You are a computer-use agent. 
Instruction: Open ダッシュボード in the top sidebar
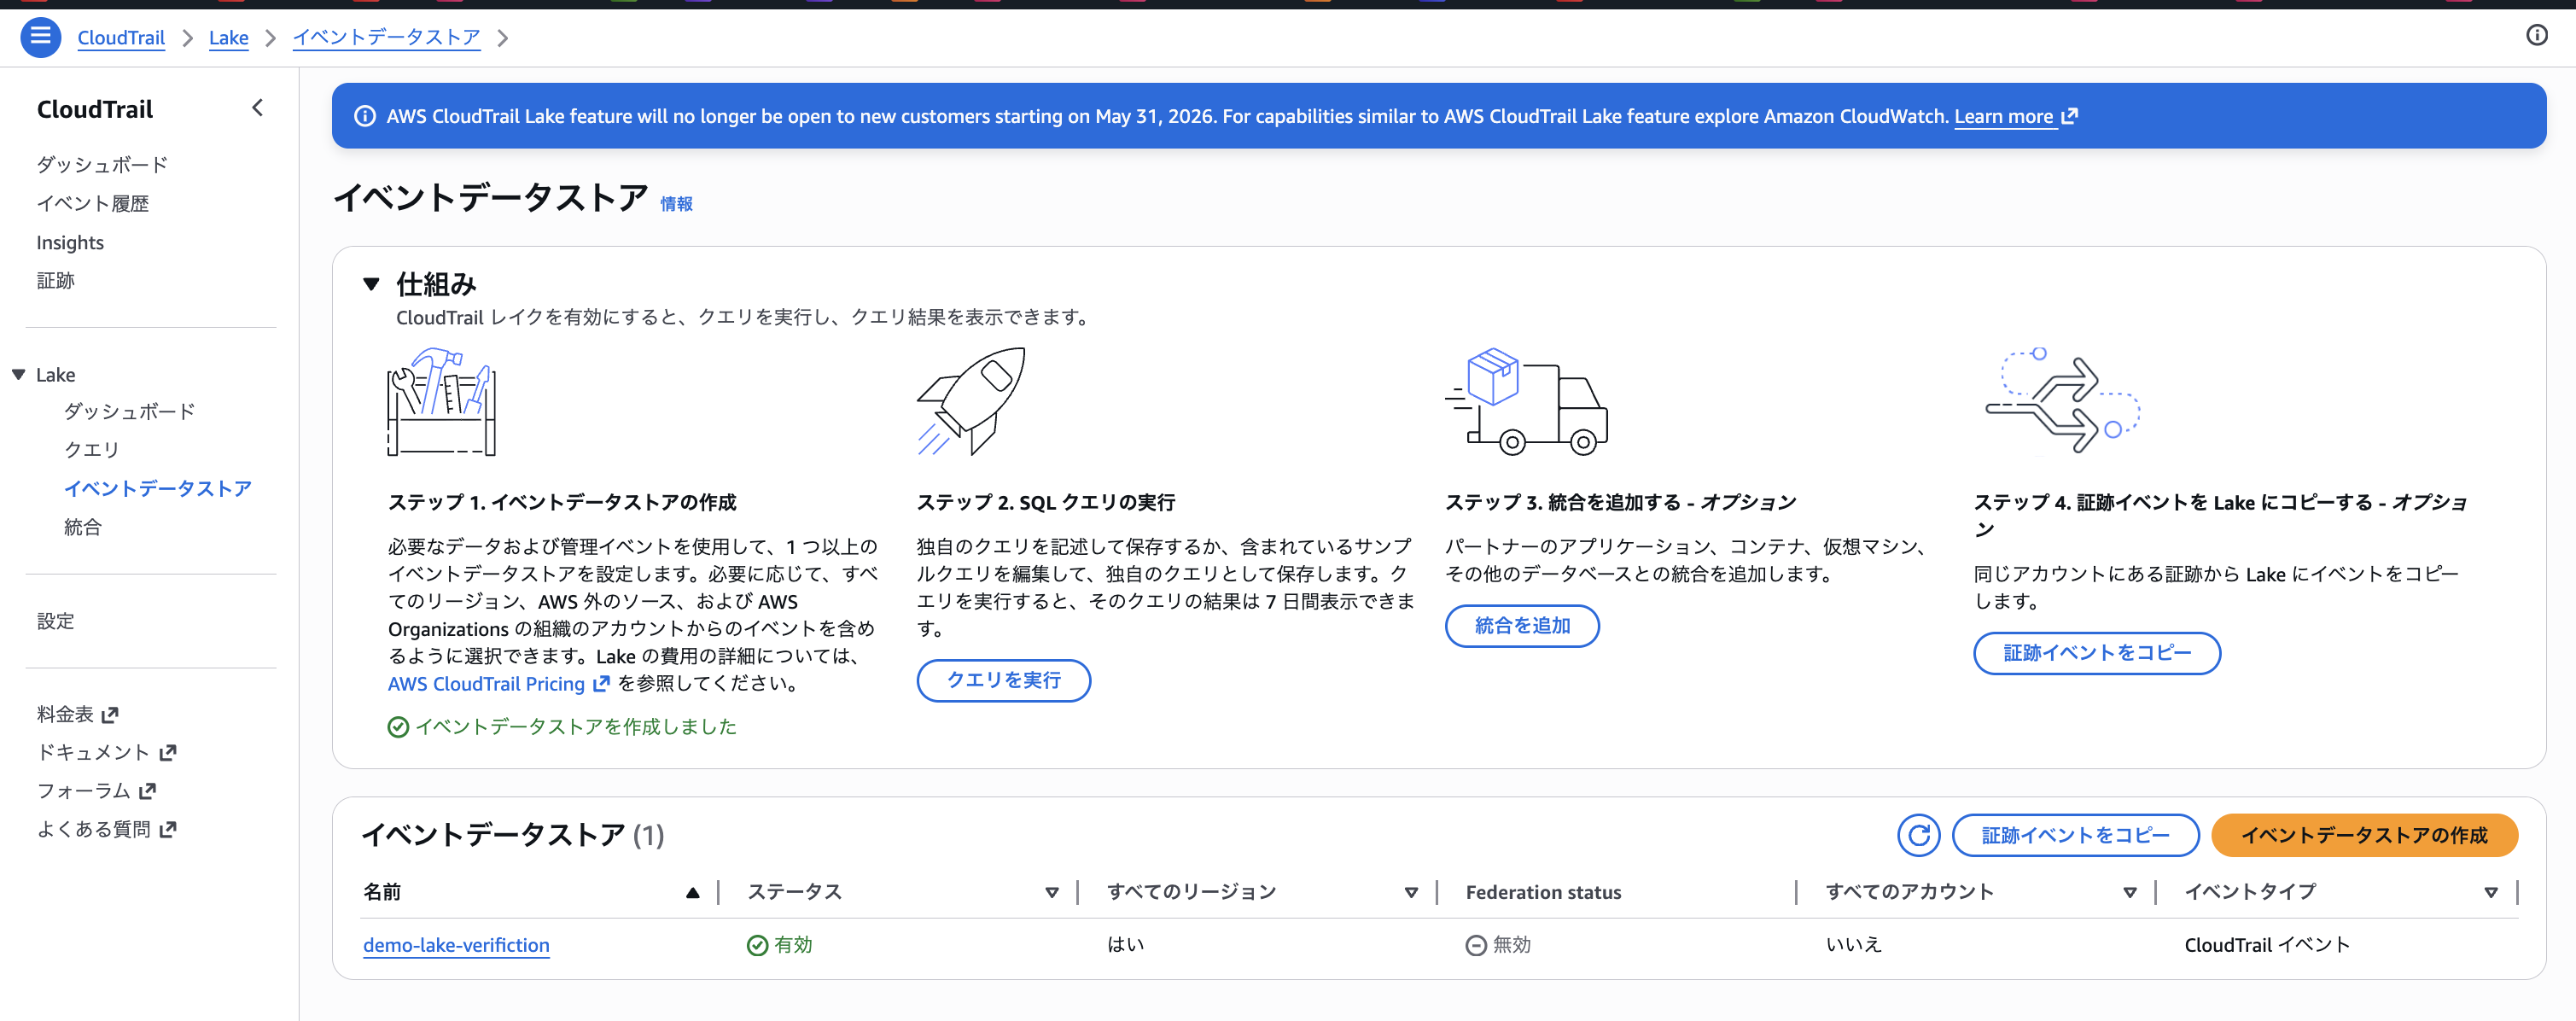click(102, 165)
